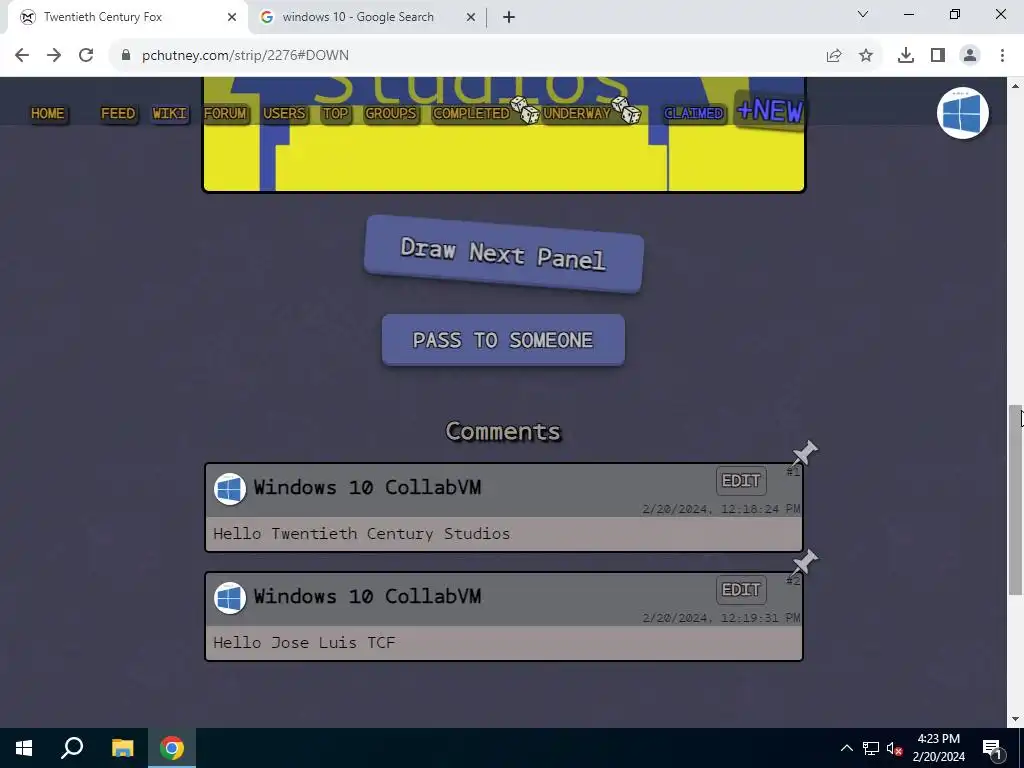Click the 12:19:31 PM comment timestamp
The height and width of the screenshot is (768, 1024).
pyautogui.click(x=721, y=618)
